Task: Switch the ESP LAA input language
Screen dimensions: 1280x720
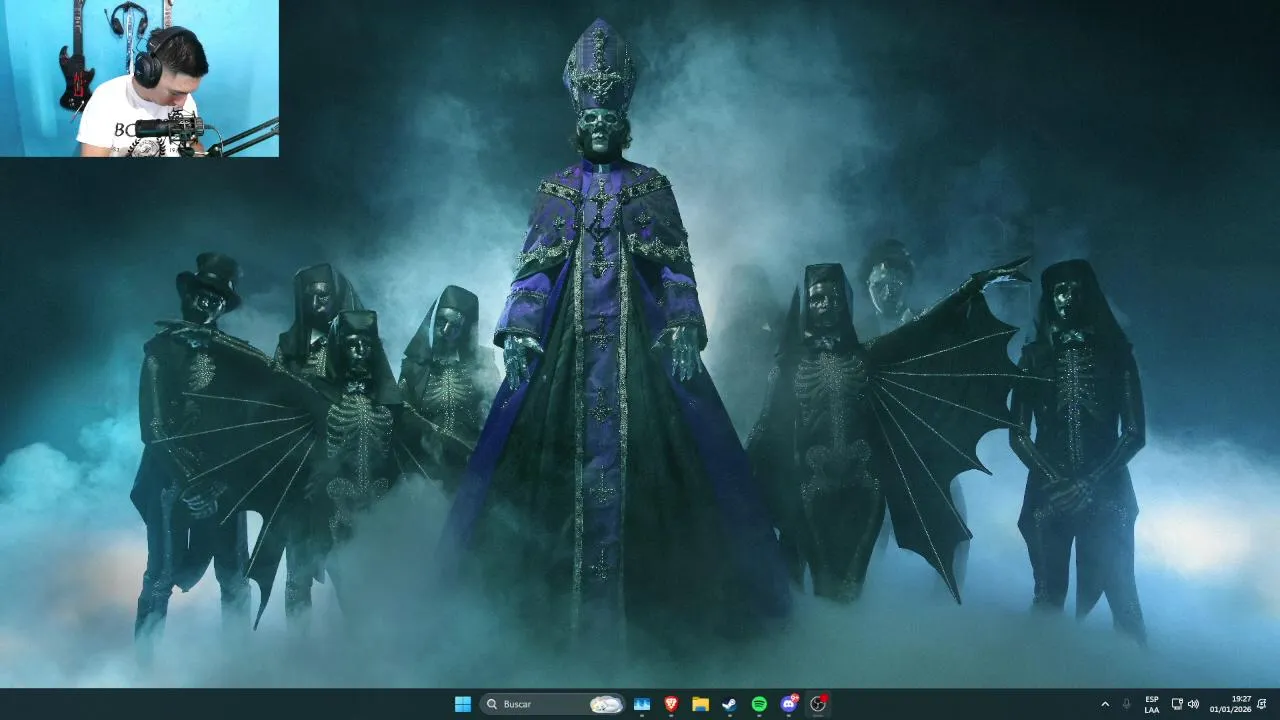Action: pos(1152,704)
